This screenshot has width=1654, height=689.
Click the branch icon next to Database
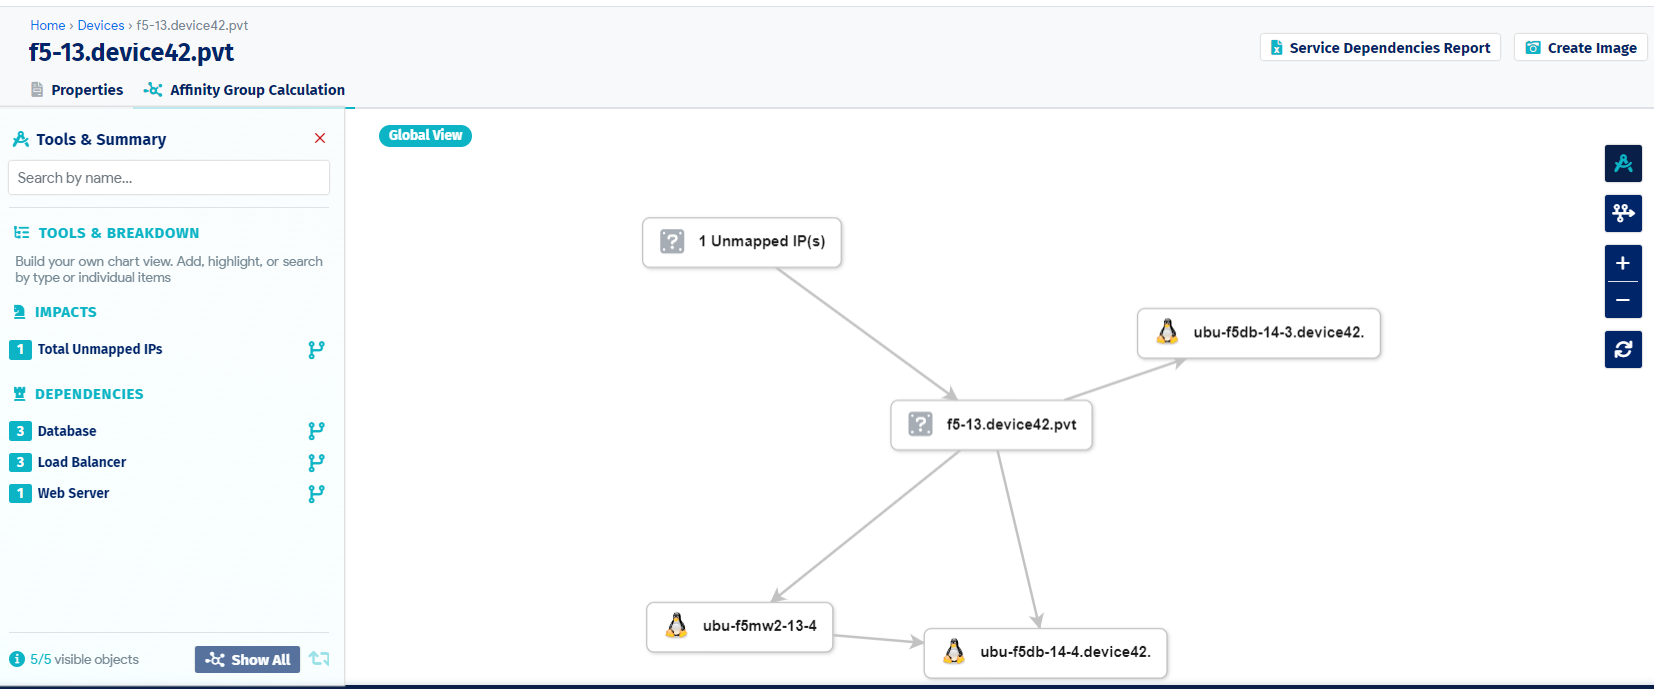coord(316,431)
